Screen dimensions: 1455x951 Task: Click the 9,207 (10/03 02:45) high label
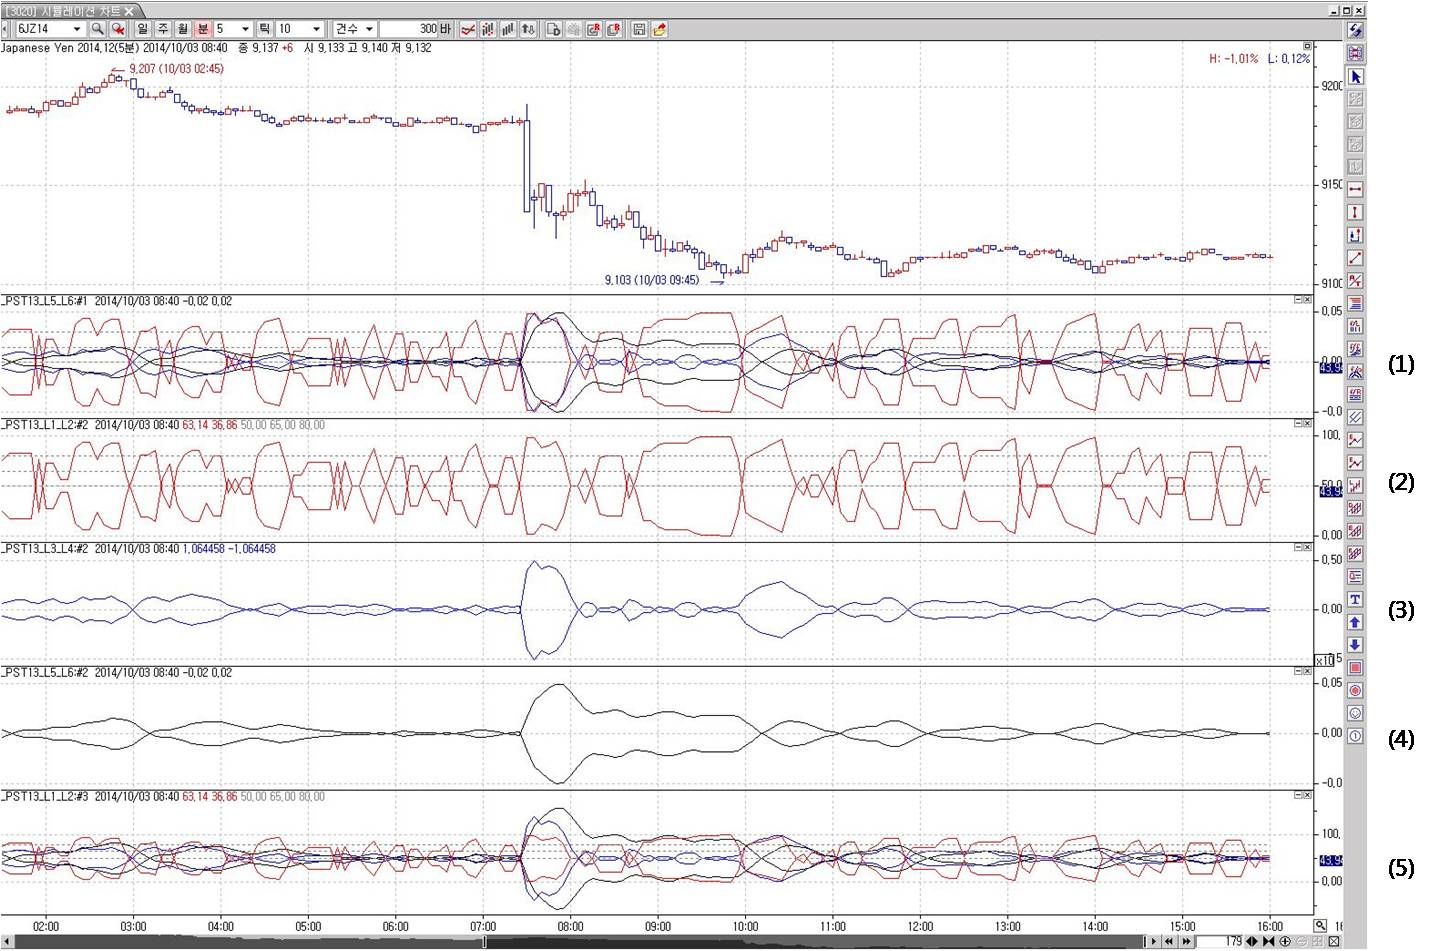(176, 69)
